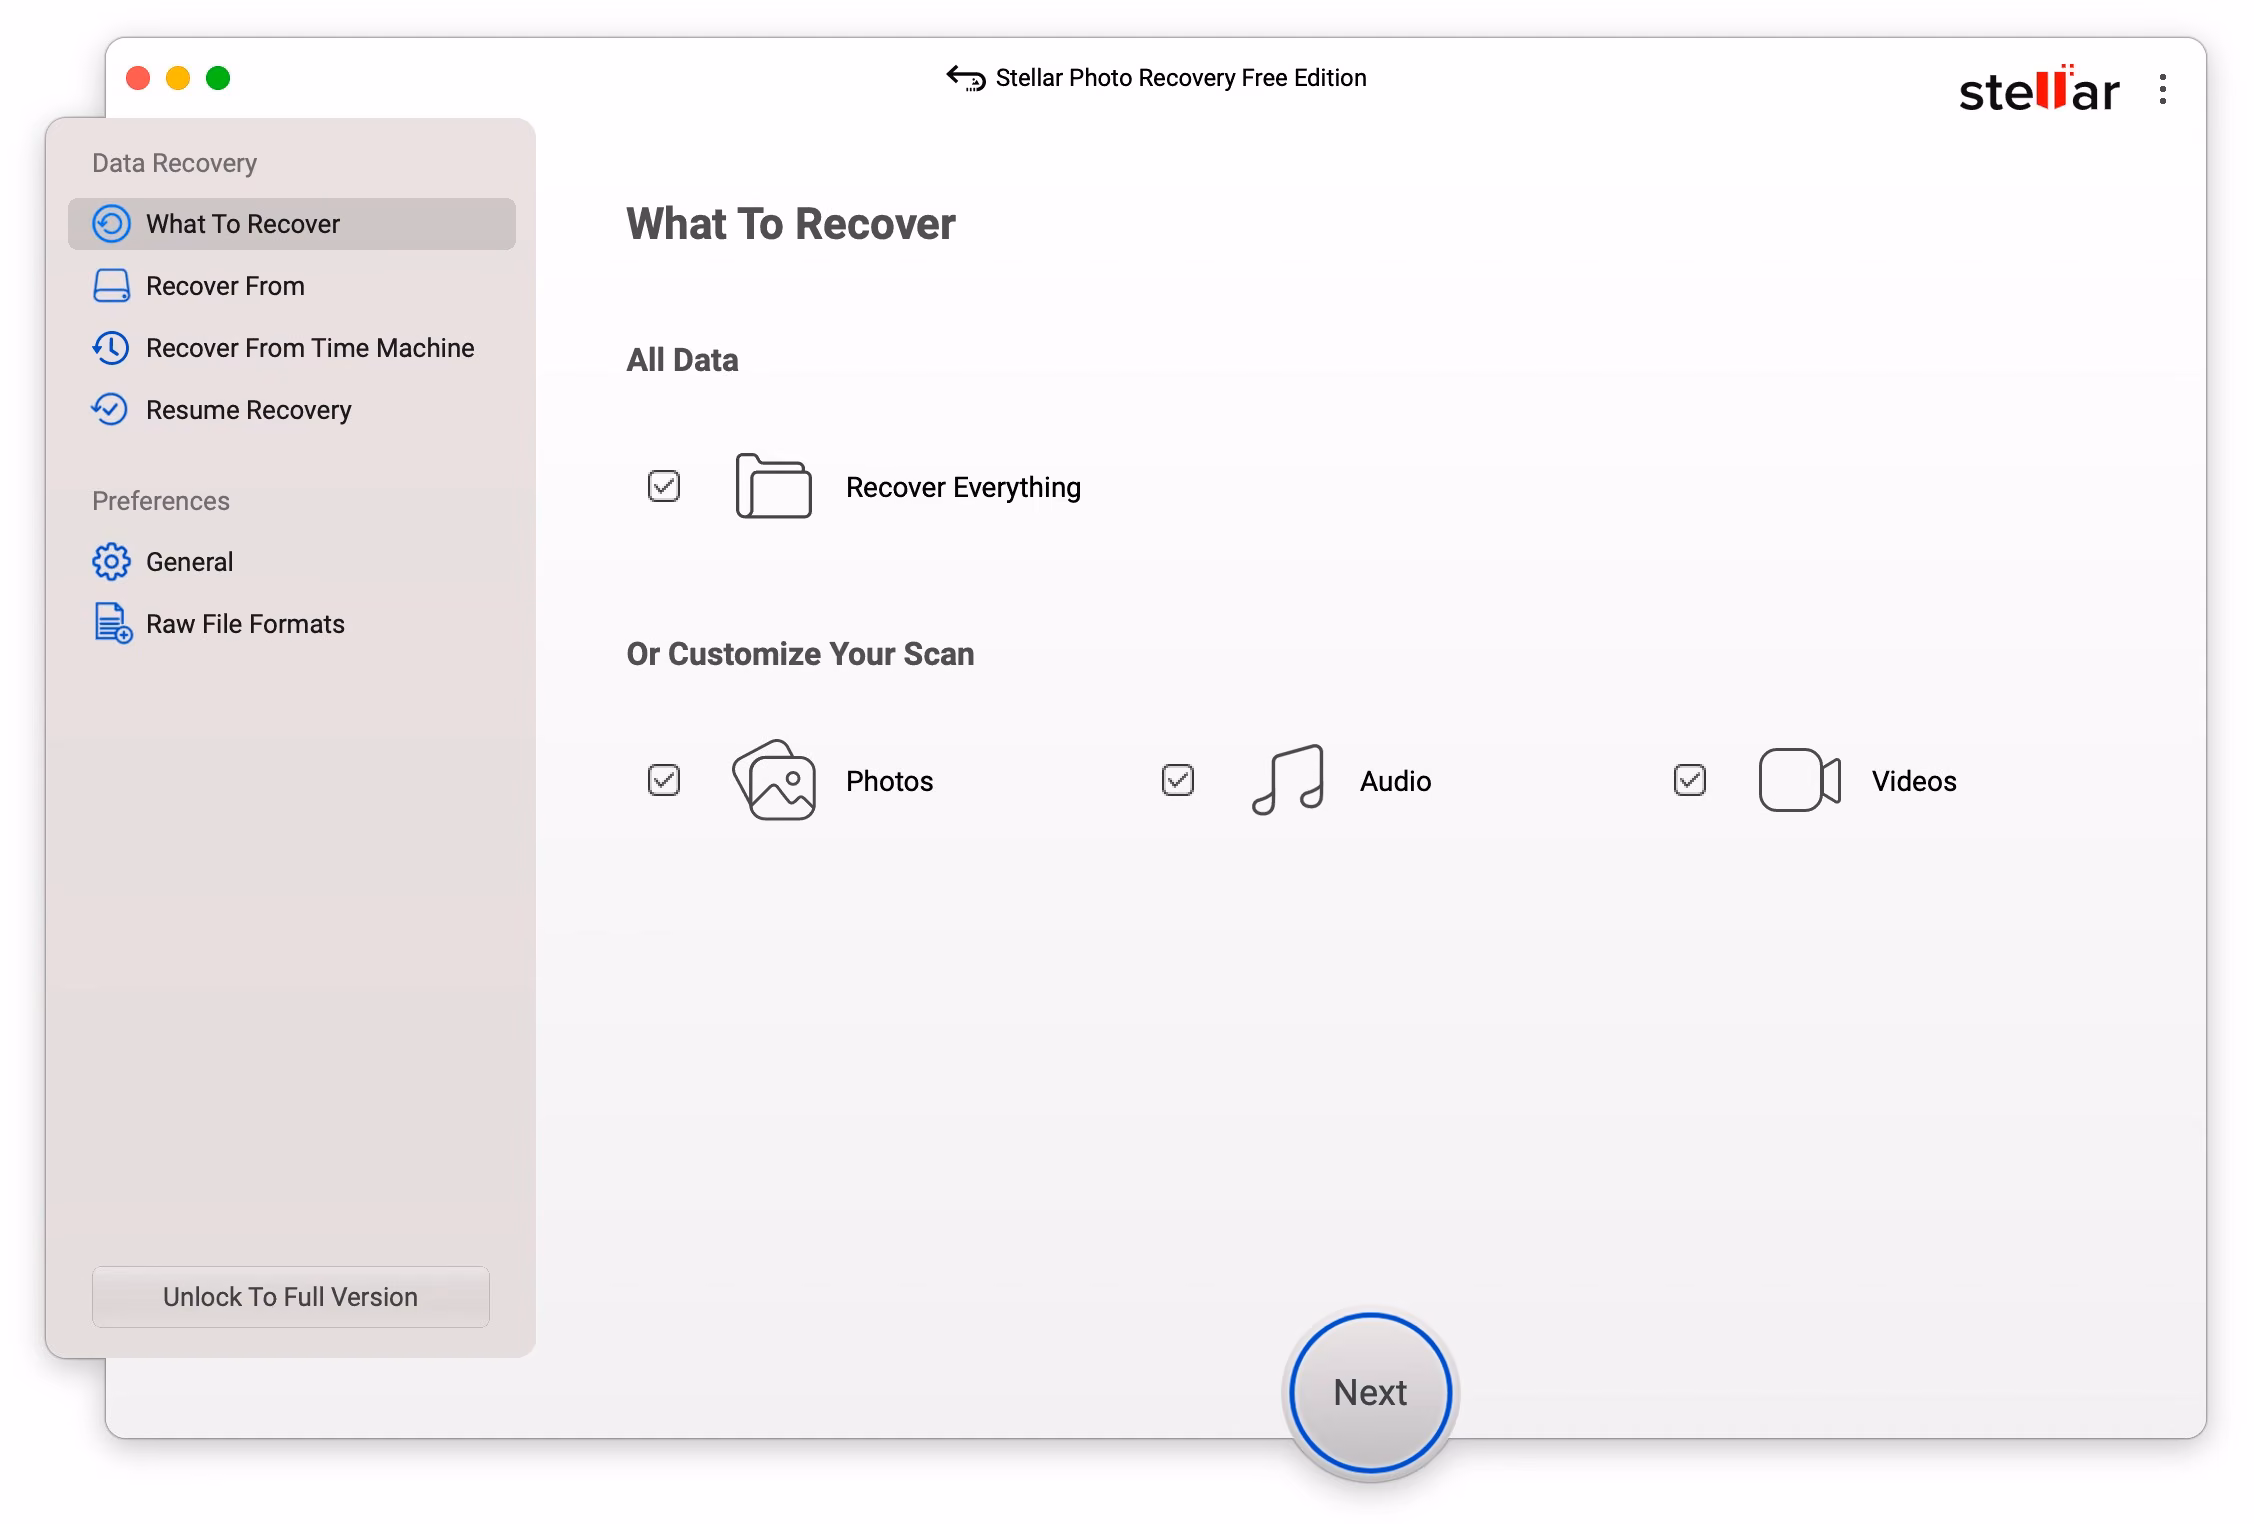Uncheck the Photos checkbox
This screenshot has width=2254, height=1524.
pyautogui.click(x=664, y=780)
